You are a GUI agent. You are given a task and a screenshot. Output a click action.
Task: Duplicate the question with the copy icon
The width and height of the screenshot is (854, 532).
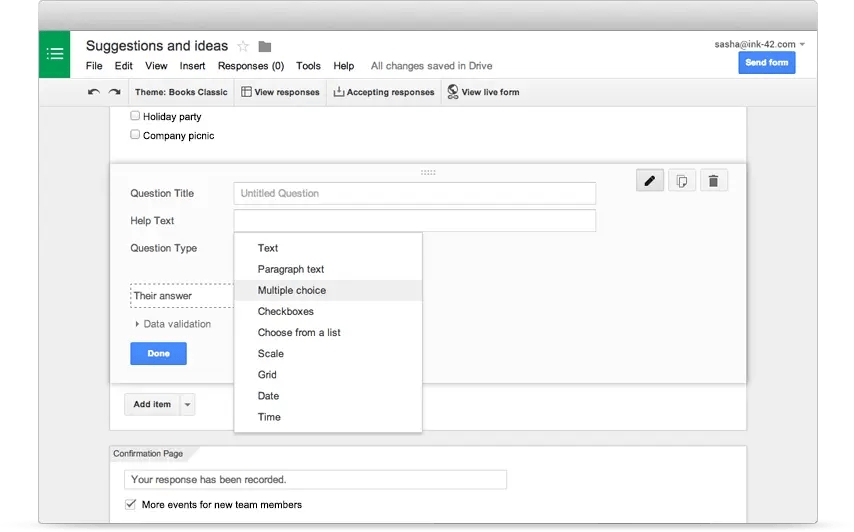tap(682, 181)
